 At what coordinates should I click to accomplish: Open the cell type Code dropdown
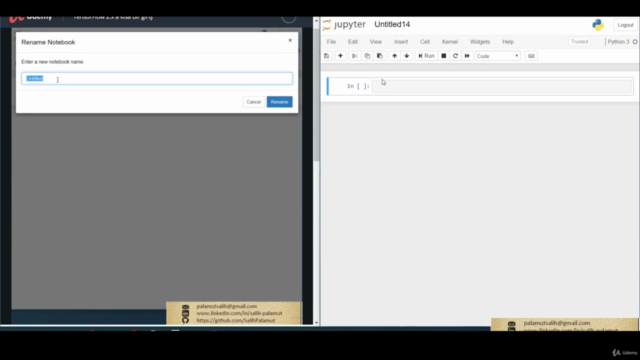click(498, 56)
